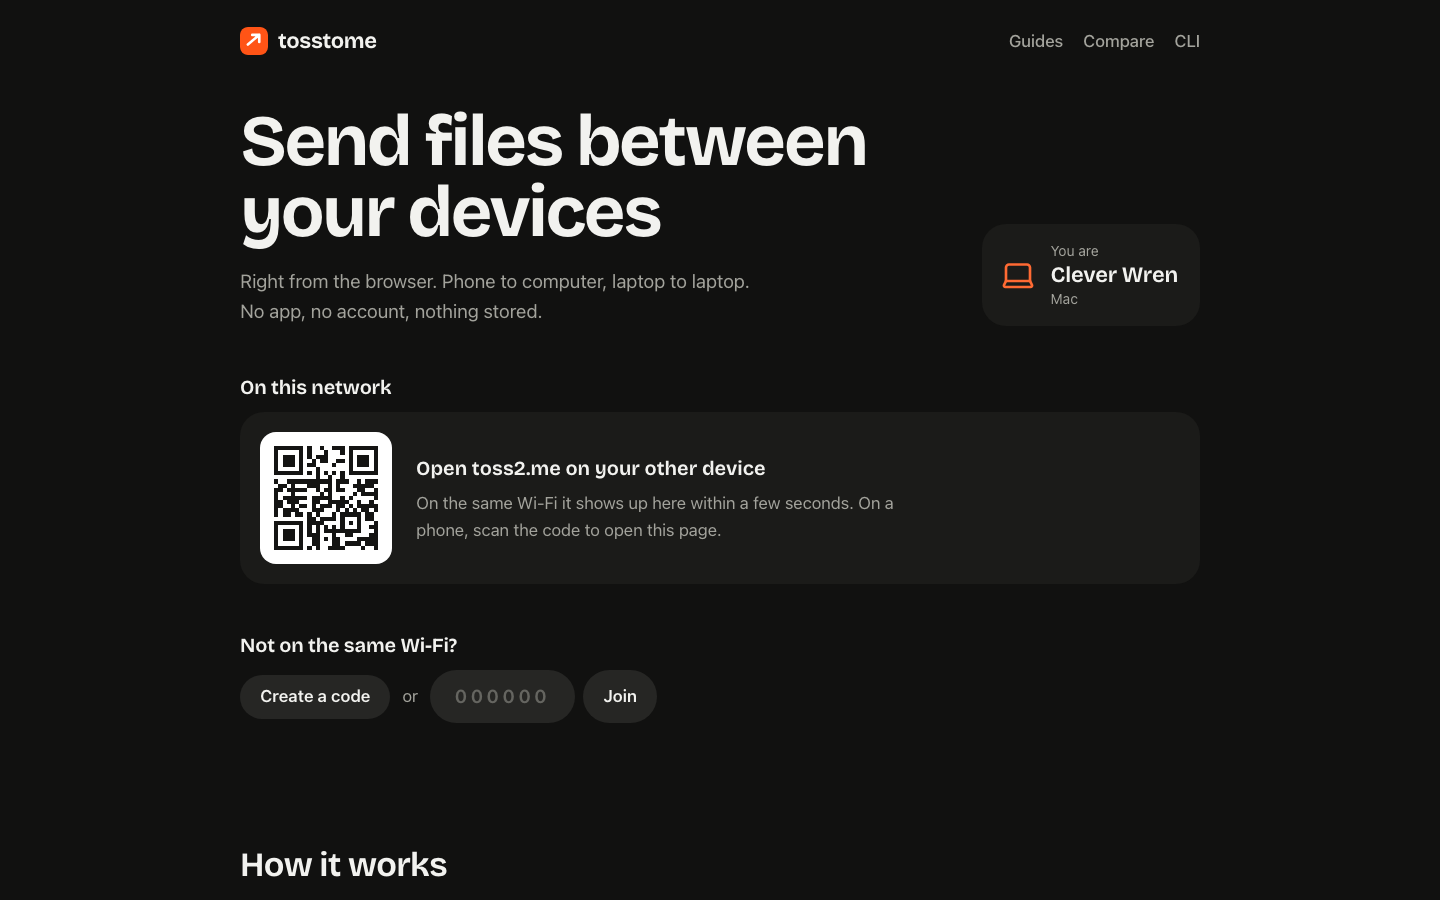Open the Compare navigation link
The image size is (1440, 900).
coord(1118,41)
